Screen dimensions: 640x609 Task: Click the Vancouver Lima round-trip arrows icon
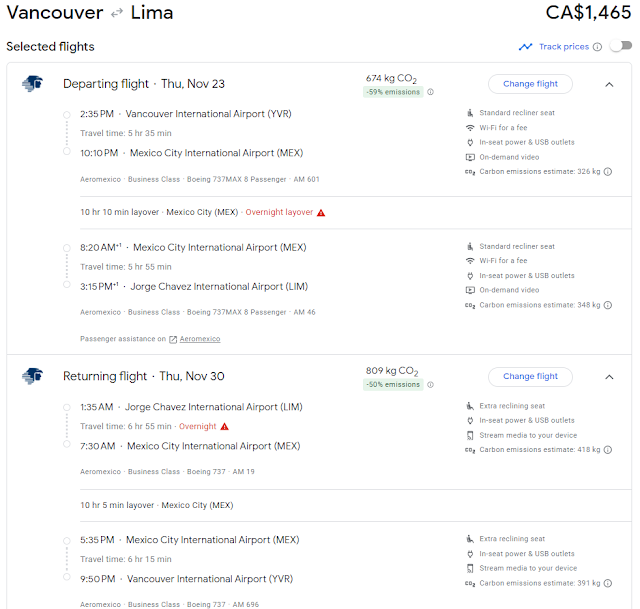click(x=117, y=13)
